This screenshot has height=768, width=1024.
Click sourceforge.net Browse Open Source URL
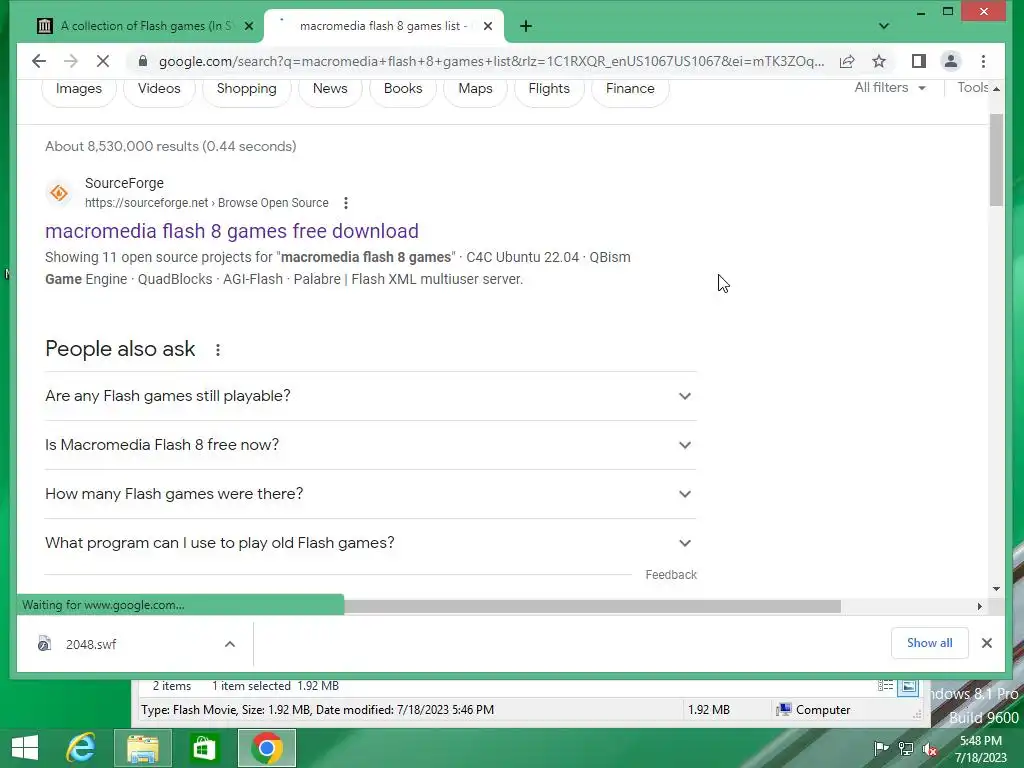206,203
